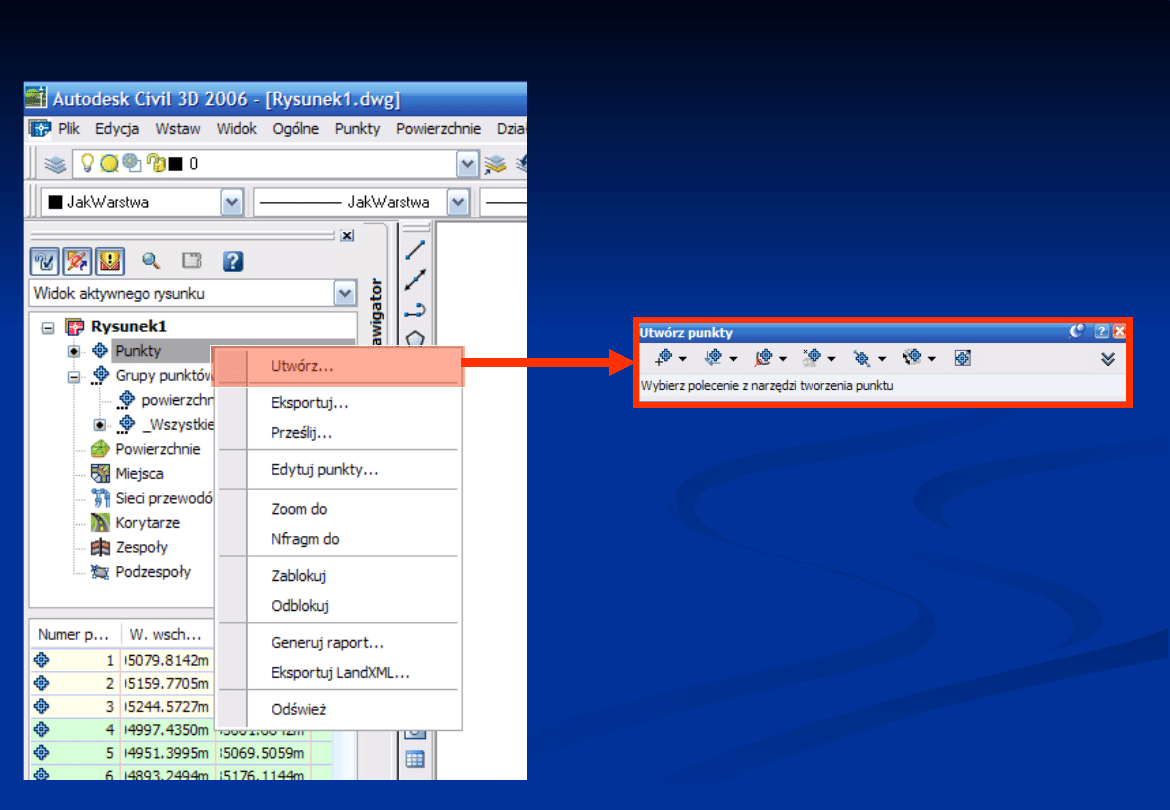This screenshot has width=1170, height=810.
Task: Click the Punkty node icon
Action: point(100,350)
